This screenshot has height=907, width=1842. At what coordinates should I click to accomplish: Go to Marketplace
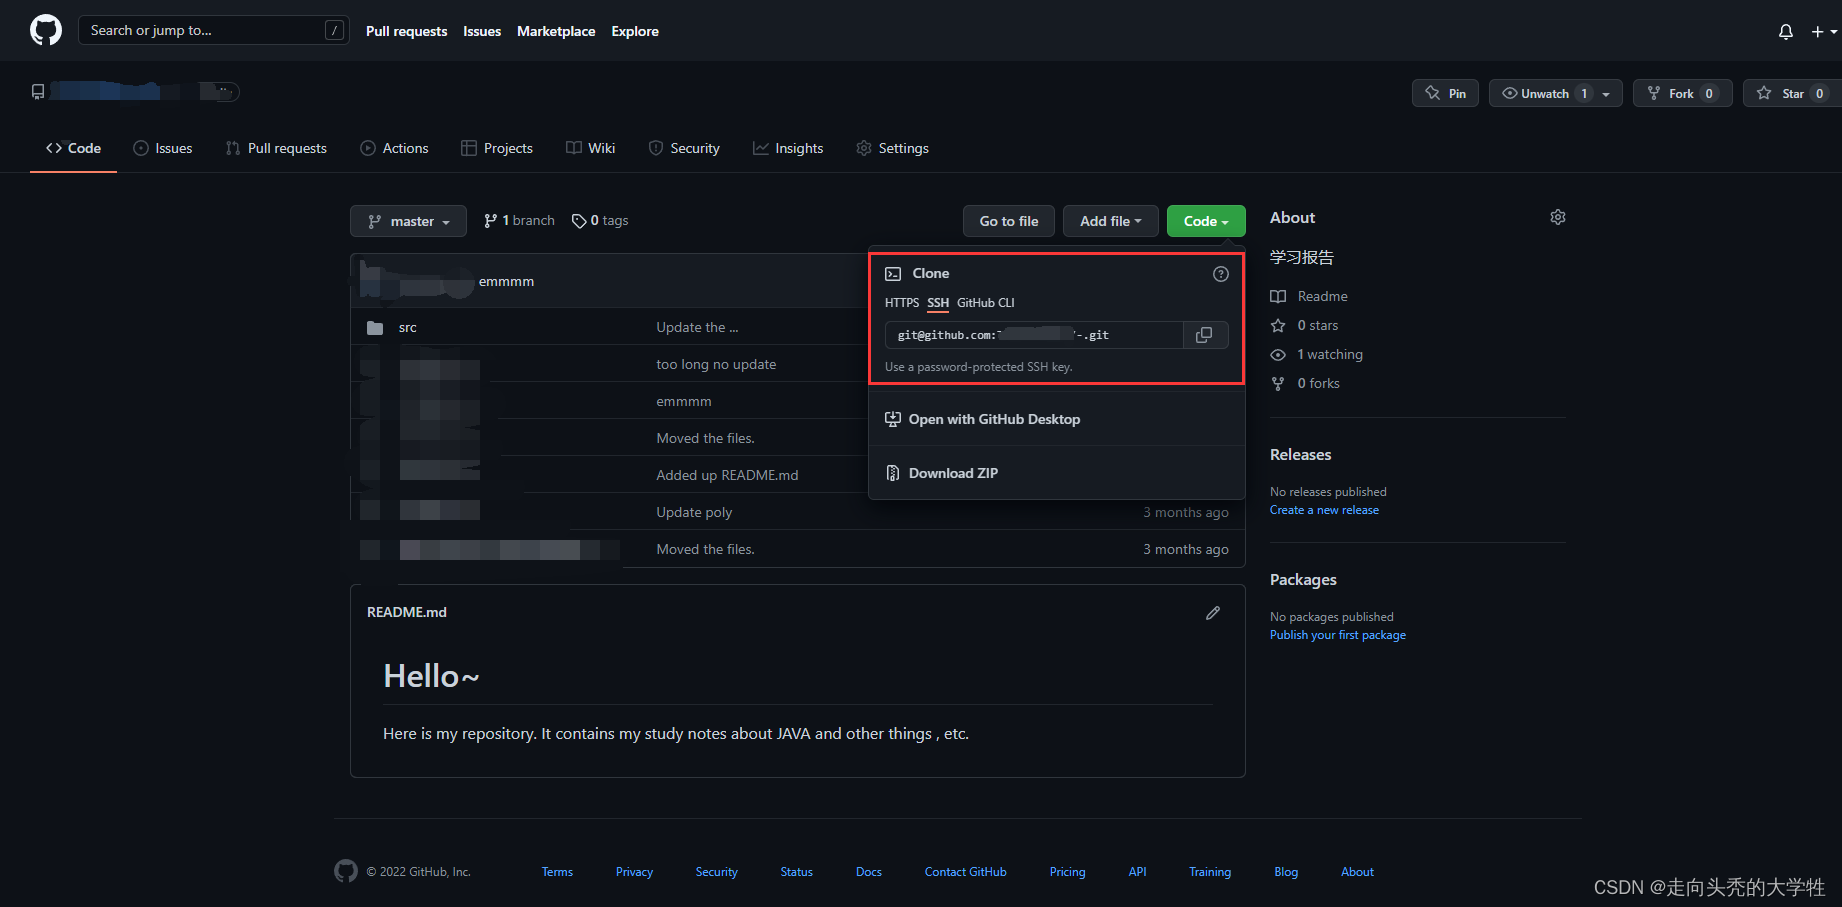point(556,31)
